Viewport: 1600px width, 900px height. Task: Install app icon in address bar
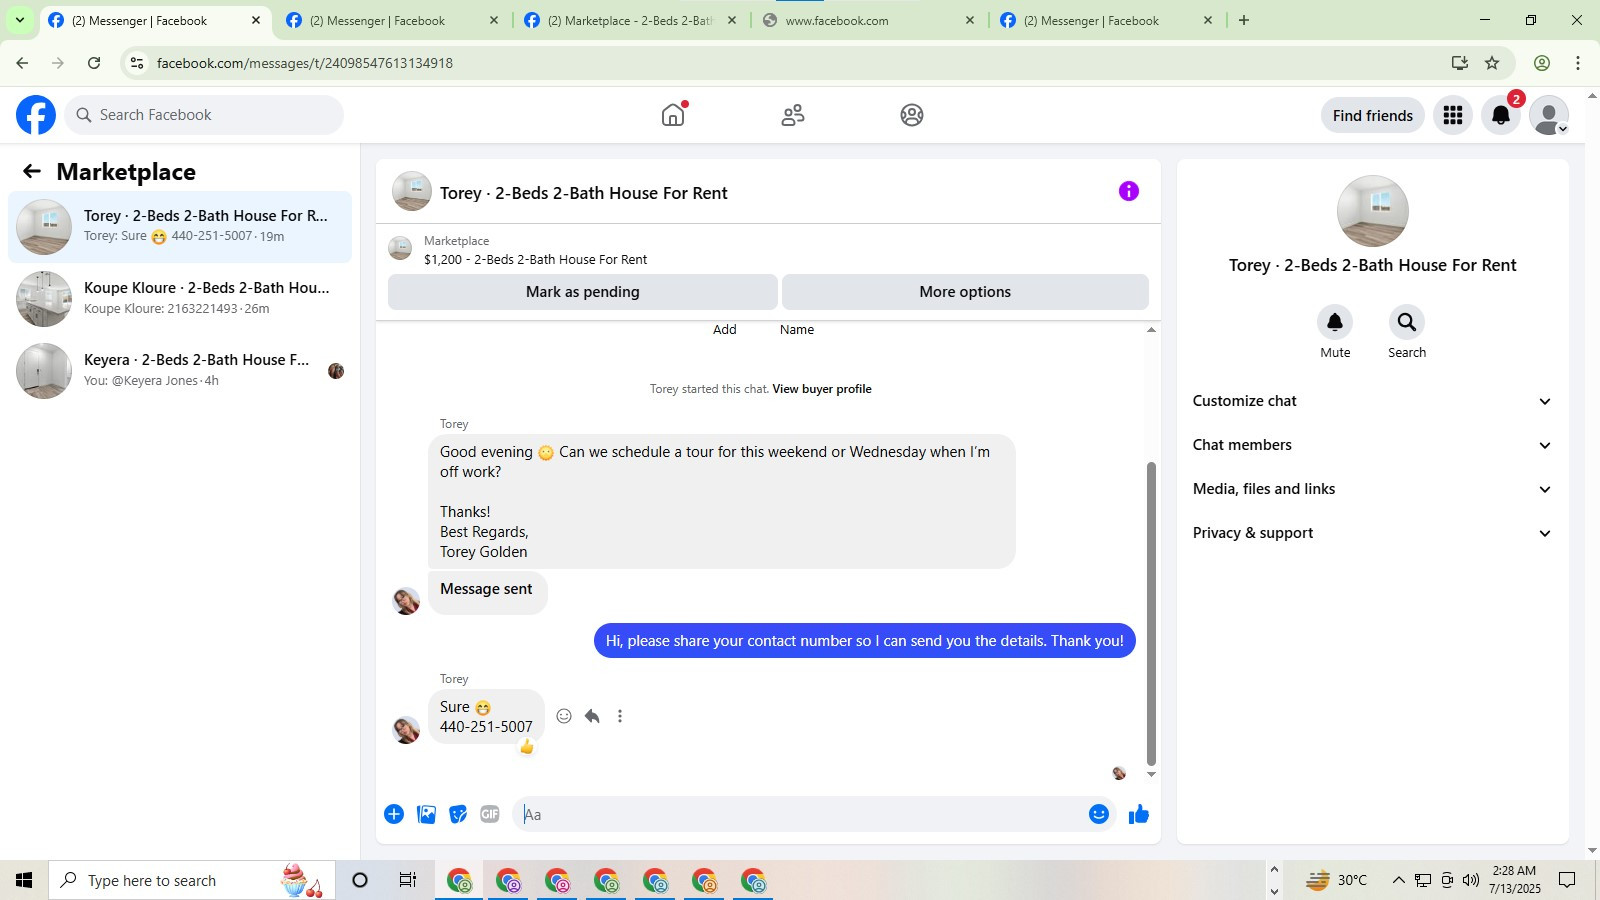[1460, 63]
